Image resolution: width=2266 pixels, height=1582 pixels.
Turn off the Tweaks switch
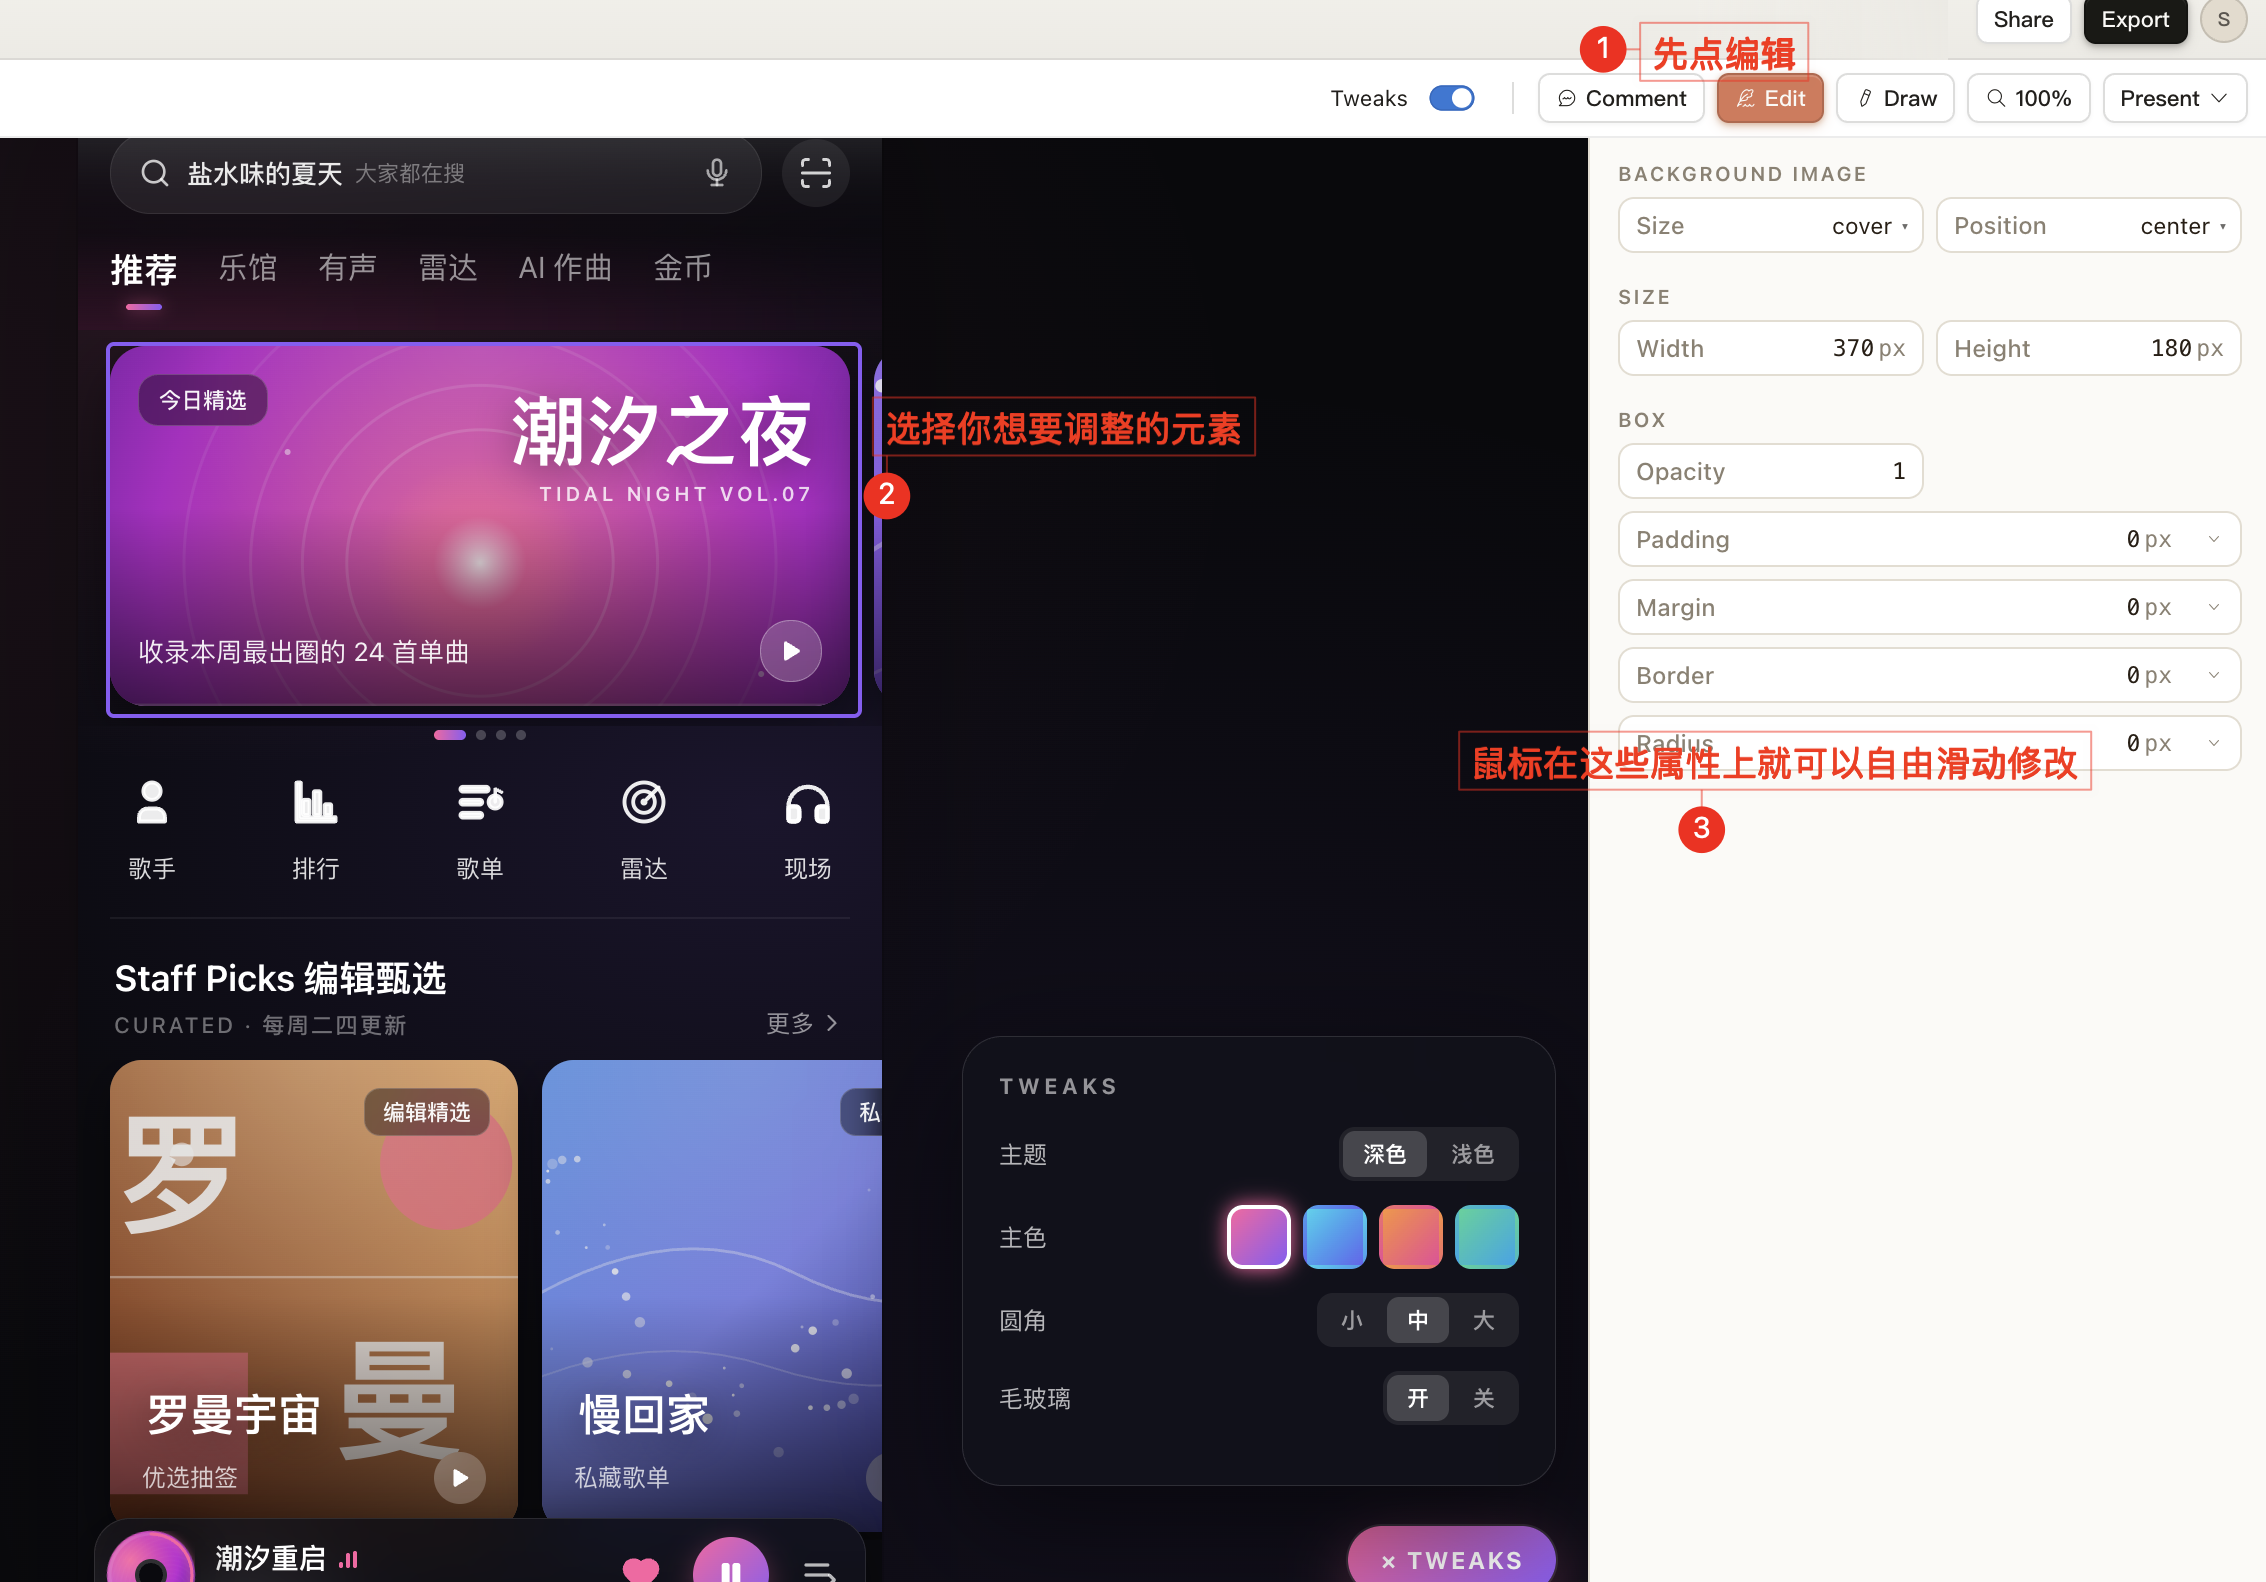tap(1451, 97)
